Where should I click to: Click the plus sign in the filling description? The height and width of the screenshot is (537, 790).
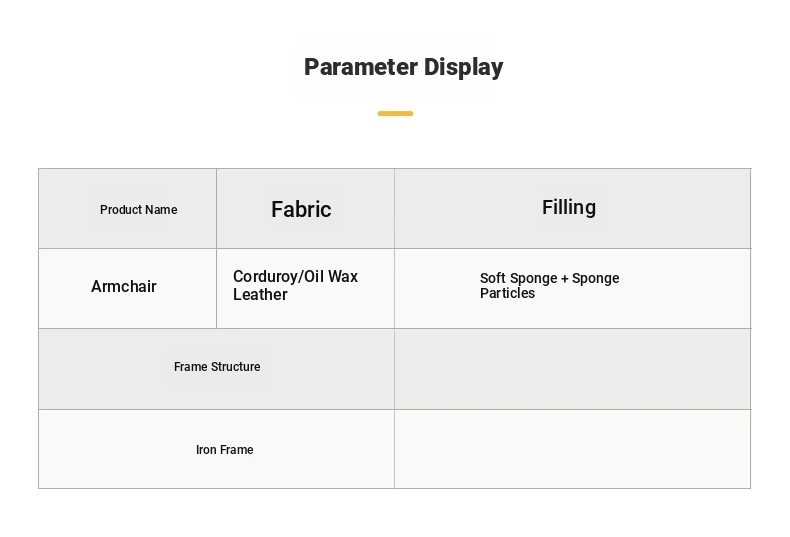[565, 279]
